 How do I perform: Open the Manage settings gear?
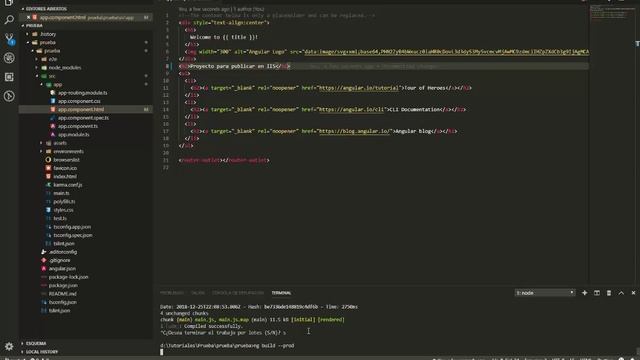(x=9, y=347)
